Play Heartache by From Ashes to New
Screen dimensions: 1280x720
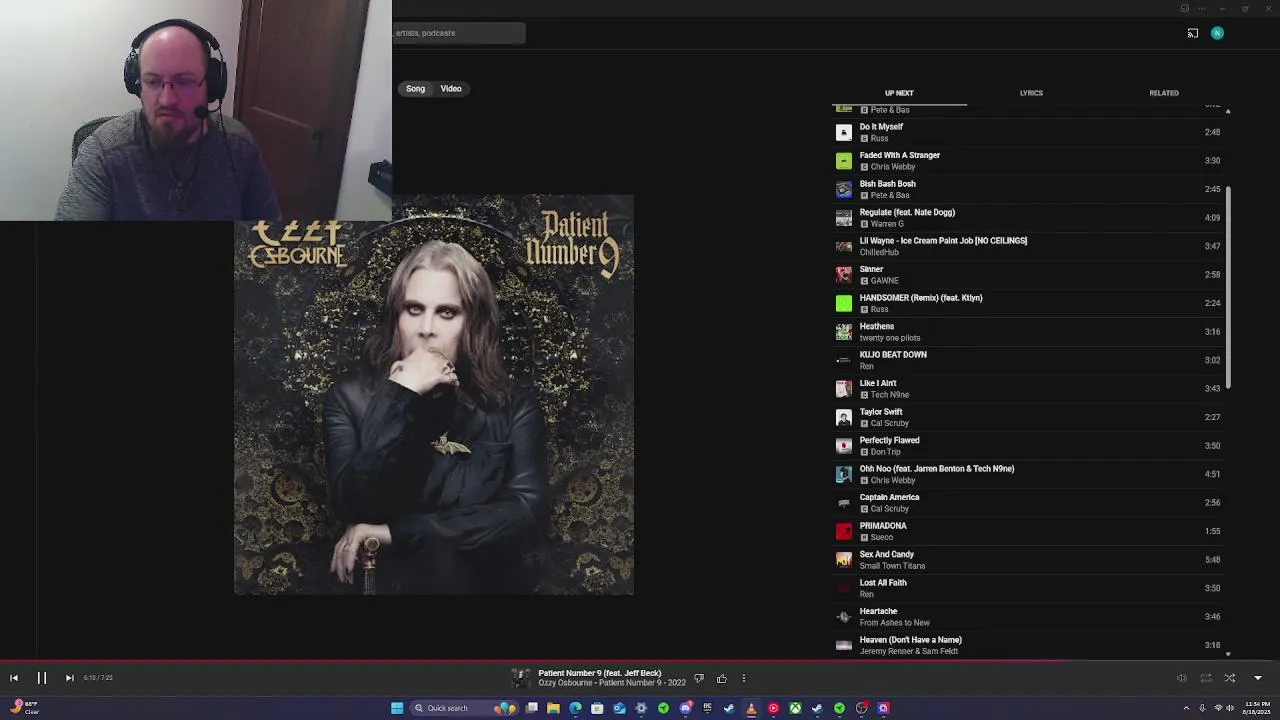click(1027, 617)
